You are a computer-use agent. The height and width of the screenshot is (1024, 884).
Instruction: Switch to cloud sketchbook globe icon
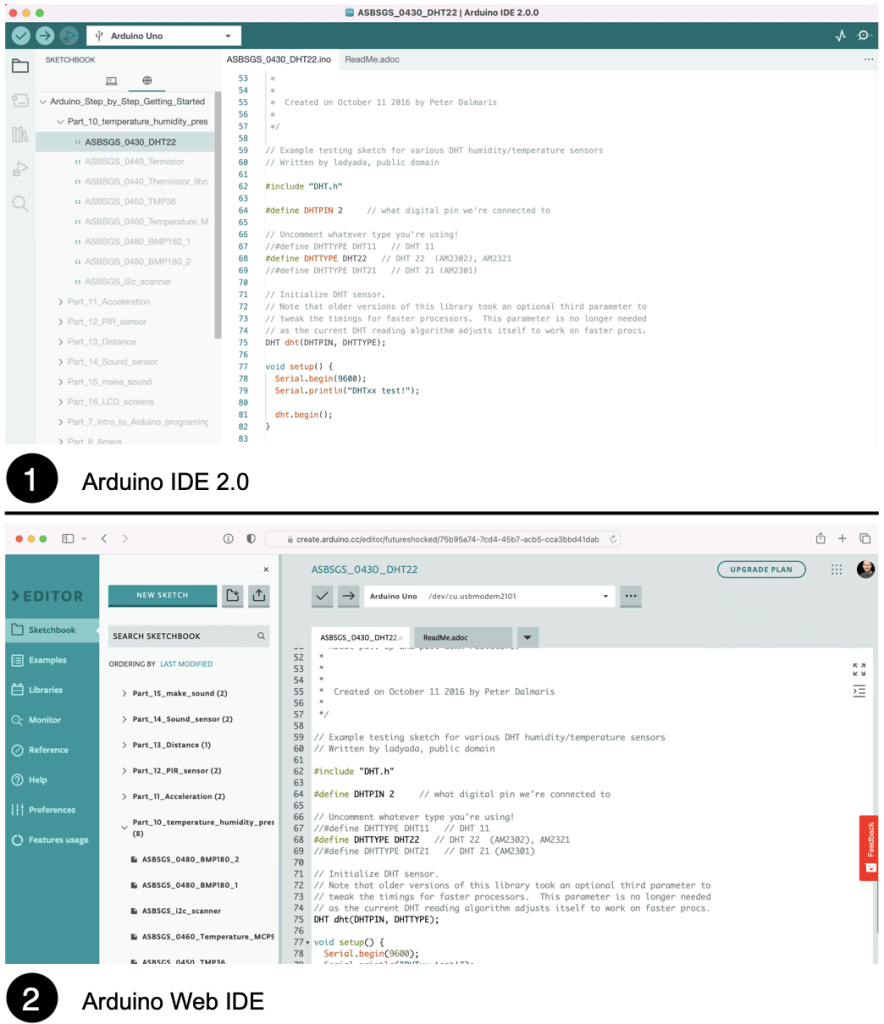click(x=148, y=80)
